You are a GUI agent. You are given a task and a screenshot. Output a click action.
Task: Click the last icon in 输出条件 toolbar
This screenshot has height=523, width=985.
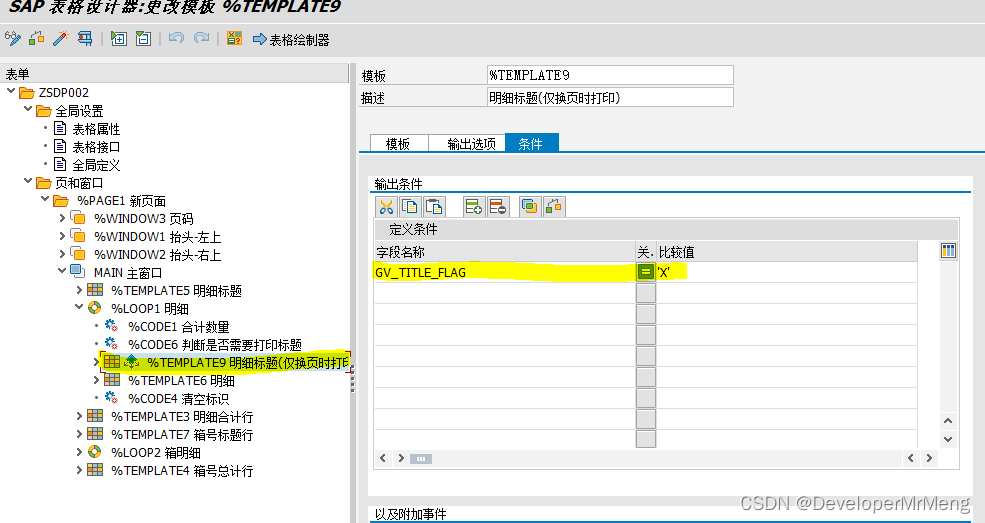[553, 207]
